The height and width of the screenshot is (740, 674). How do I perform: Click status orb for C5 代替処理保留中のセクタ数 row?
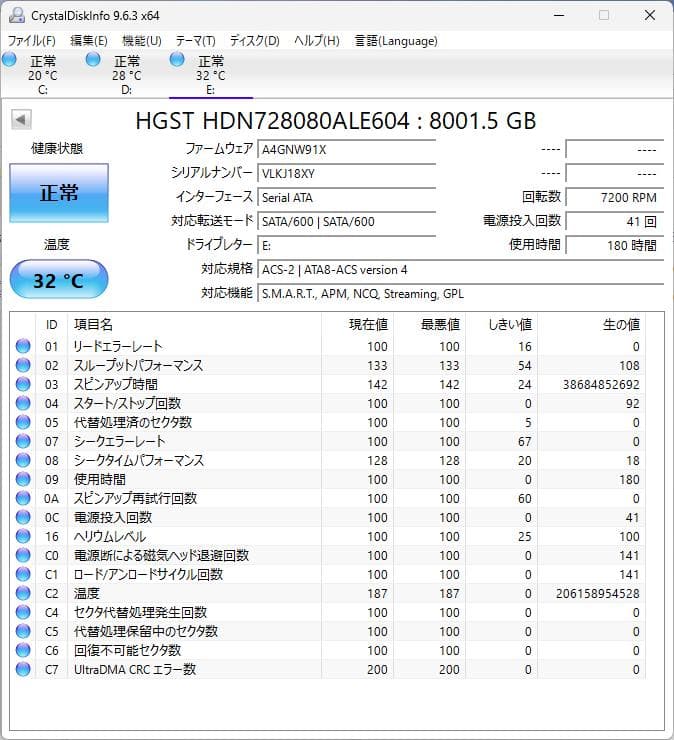23,631
